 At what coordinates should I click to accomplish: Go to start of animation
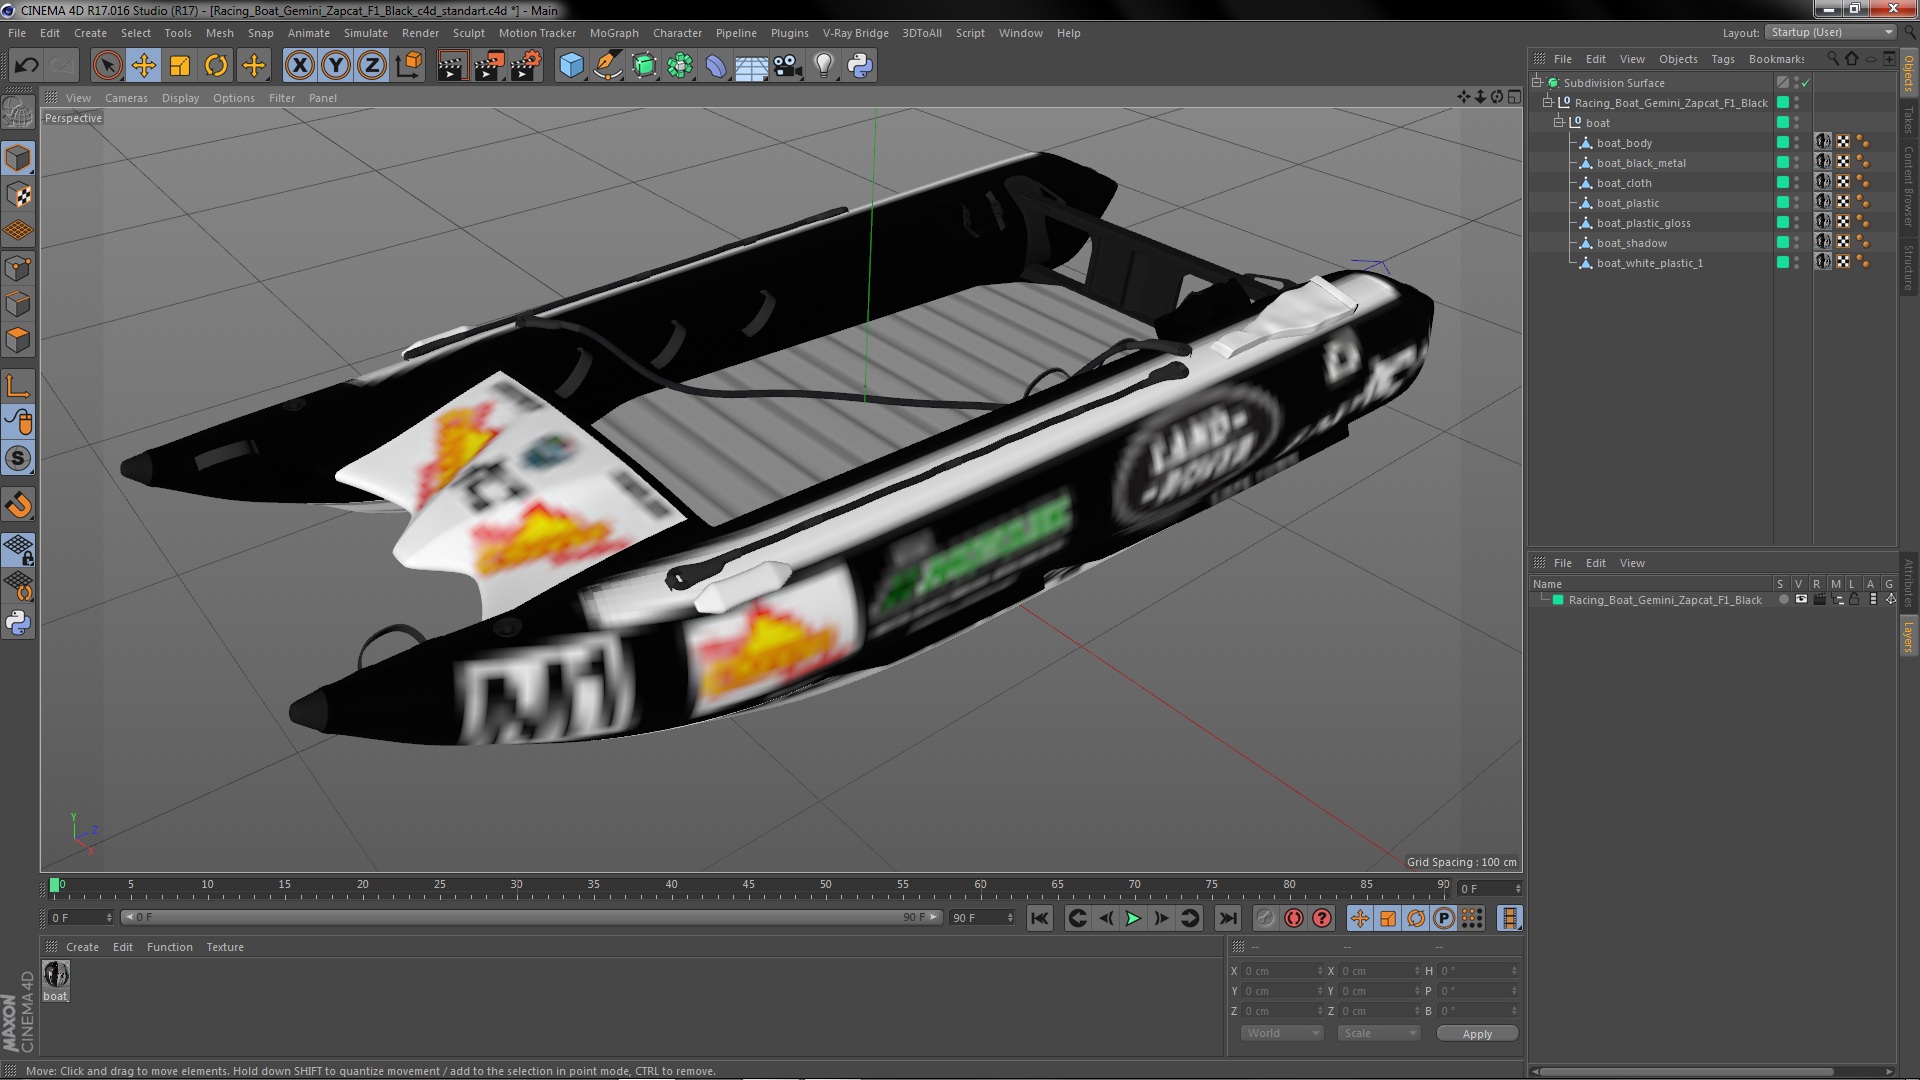[x=1040, y=918]
